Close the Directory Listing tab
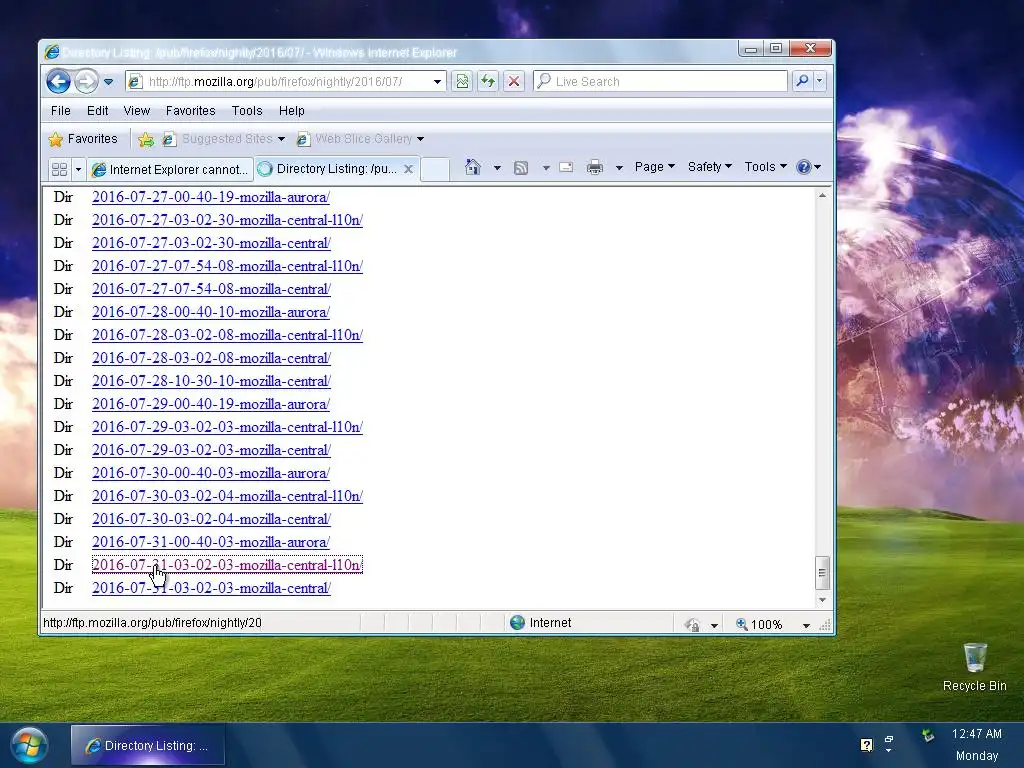The width and height of the screenshot is (1024, 768). (408, 169)
